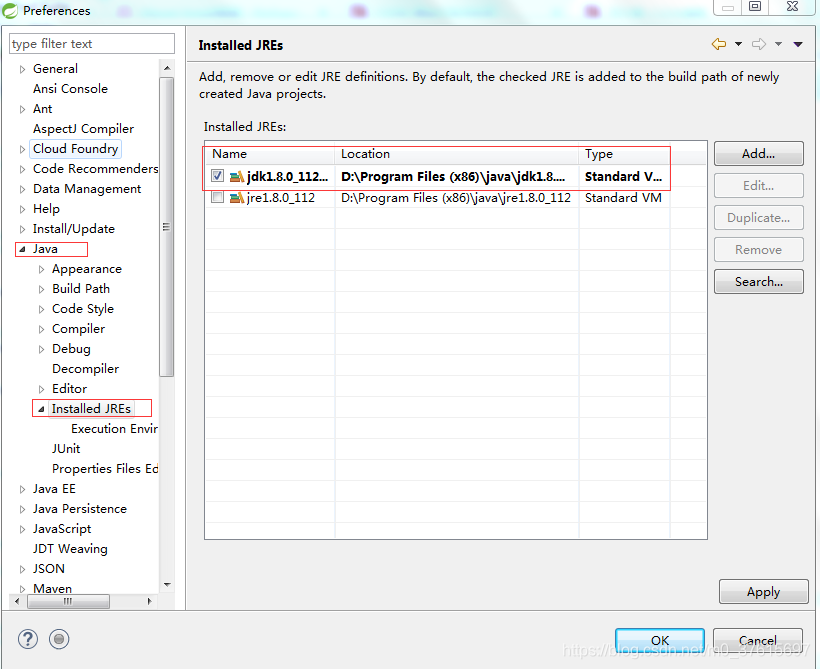The image size is (820, 669).
Task: Expand the General tree node
Action: (22, 68)
